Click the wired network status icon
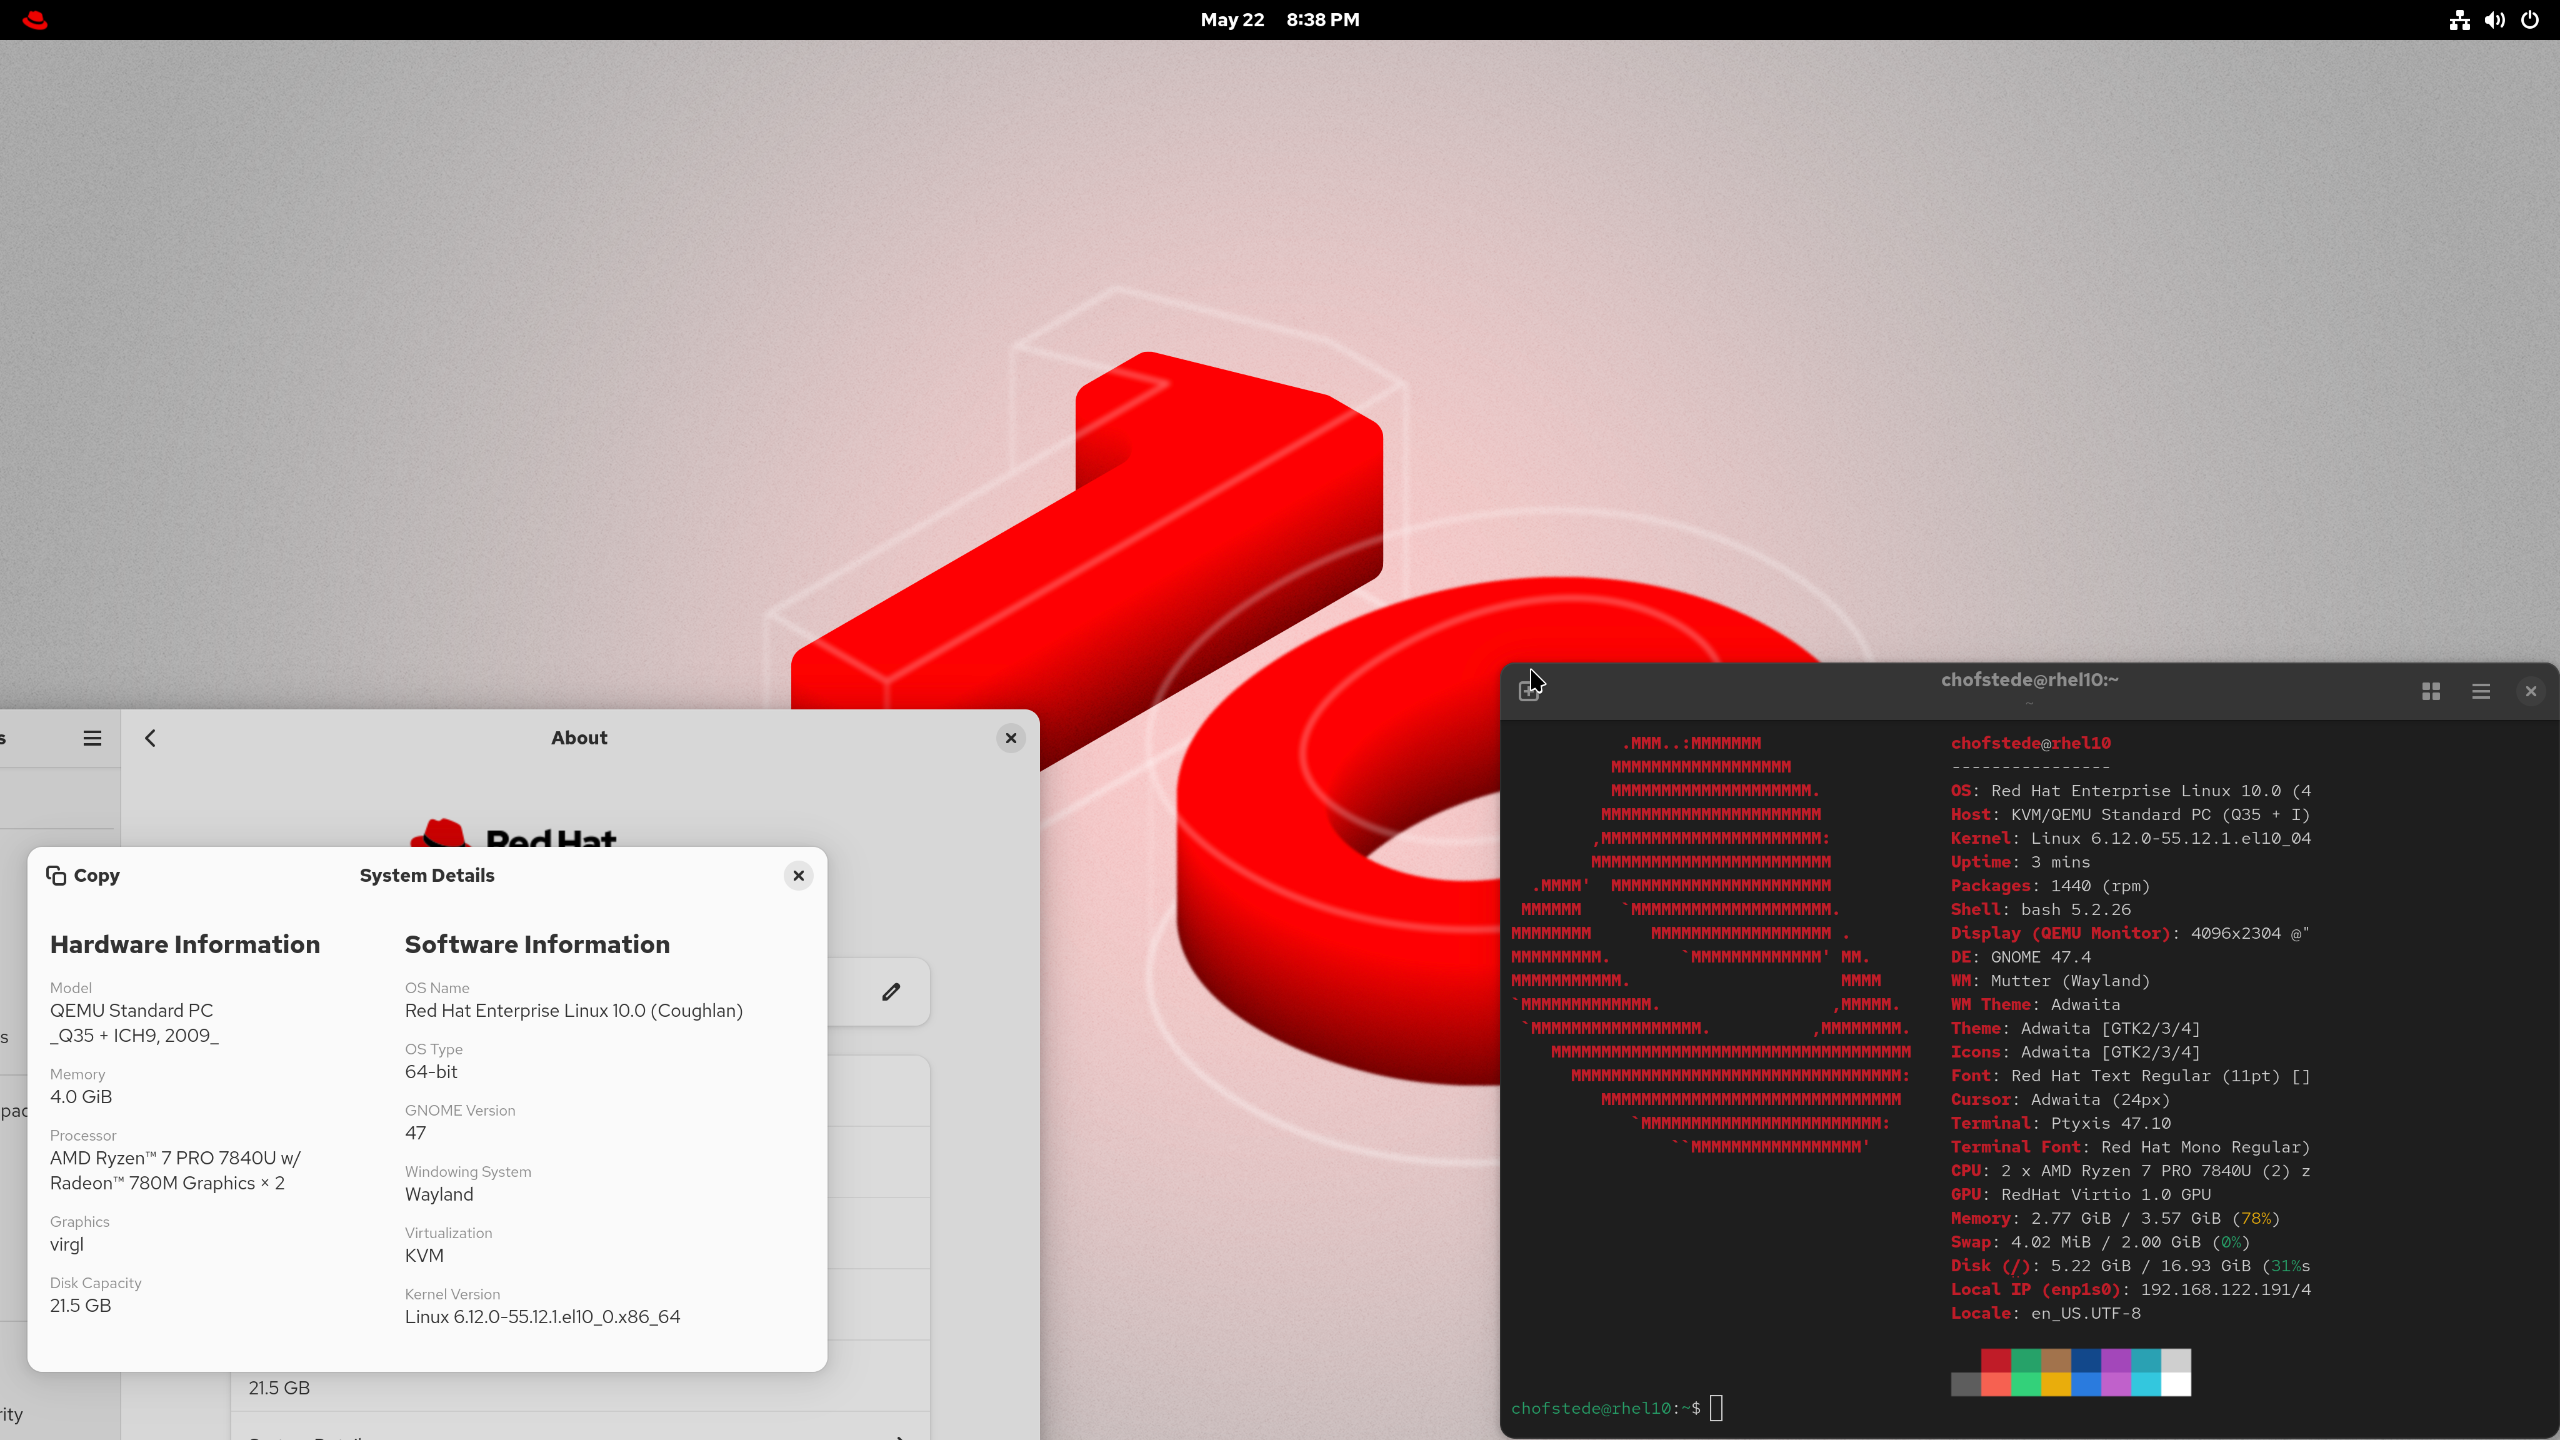Screen dimensions: 2560x1440 click(x=2459, y=20)
